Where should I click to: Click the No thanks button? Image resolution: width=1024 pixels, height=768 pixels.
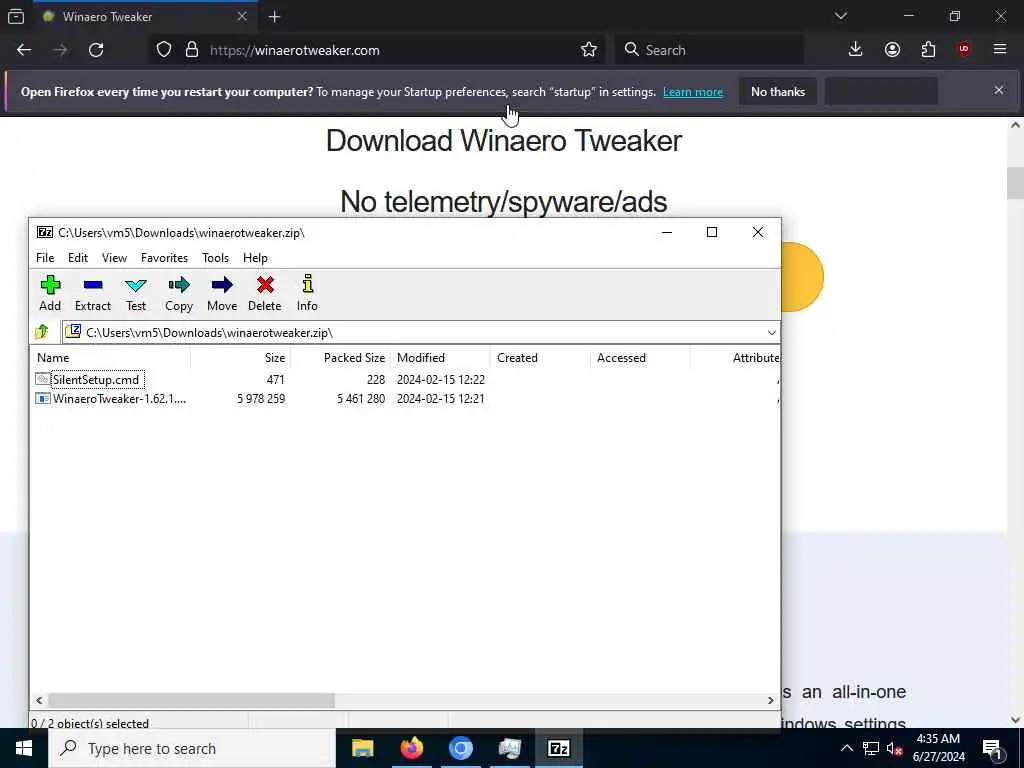[x=778, y=91]
